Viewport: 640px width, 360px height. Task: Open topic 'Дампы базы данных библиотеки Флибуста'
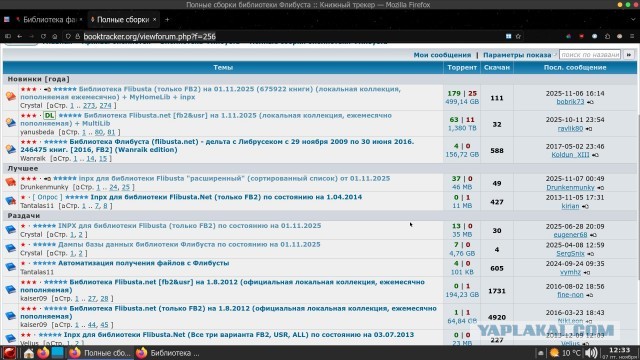pyautogui.click(x=189, y=244)
